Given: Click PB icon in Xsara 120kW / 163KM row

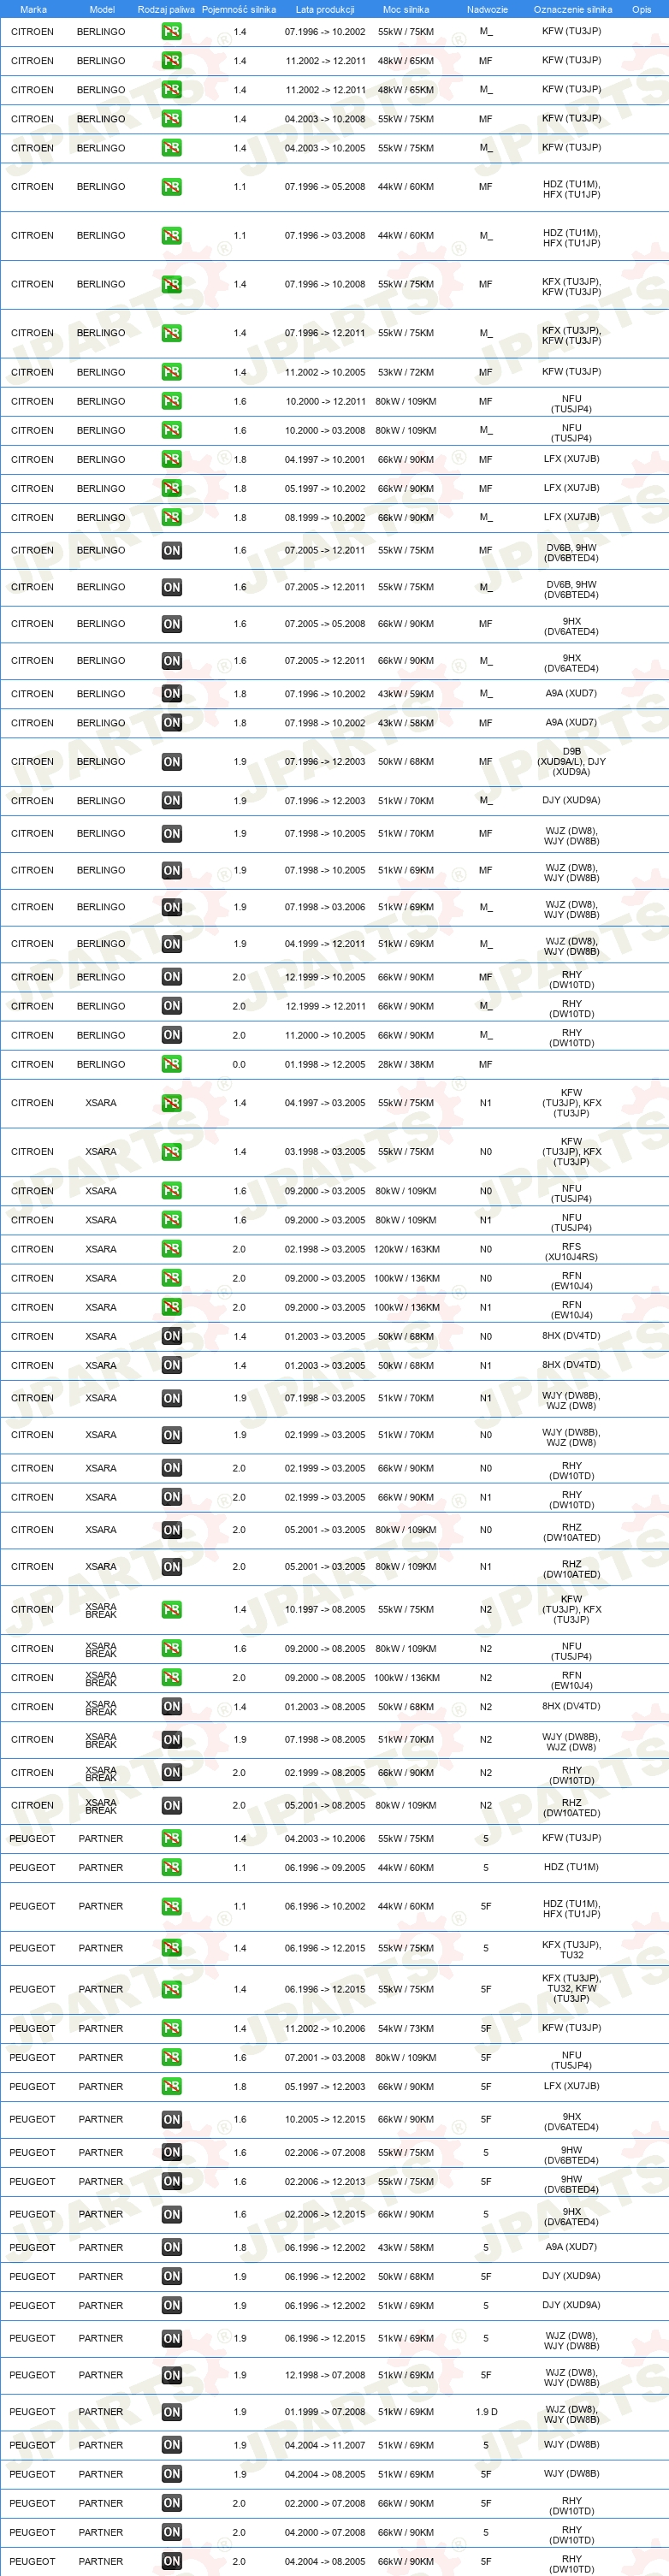Looking at the screenshot, I should [172, 1249].
